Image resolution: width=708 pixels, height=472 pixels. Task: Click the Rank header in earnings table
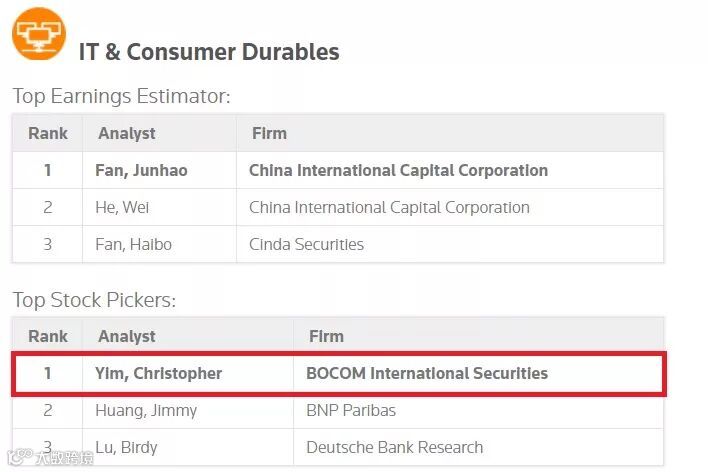48,133
